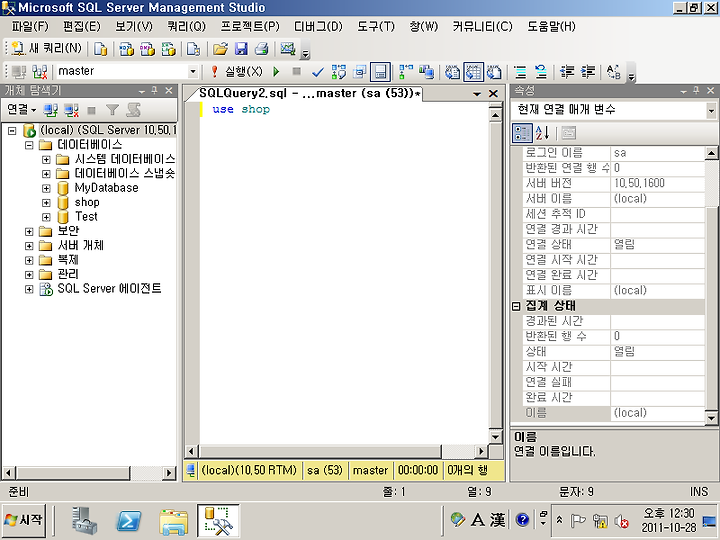
Task: Click the Increase Indent icon
Action: click(x=588, y=72)
